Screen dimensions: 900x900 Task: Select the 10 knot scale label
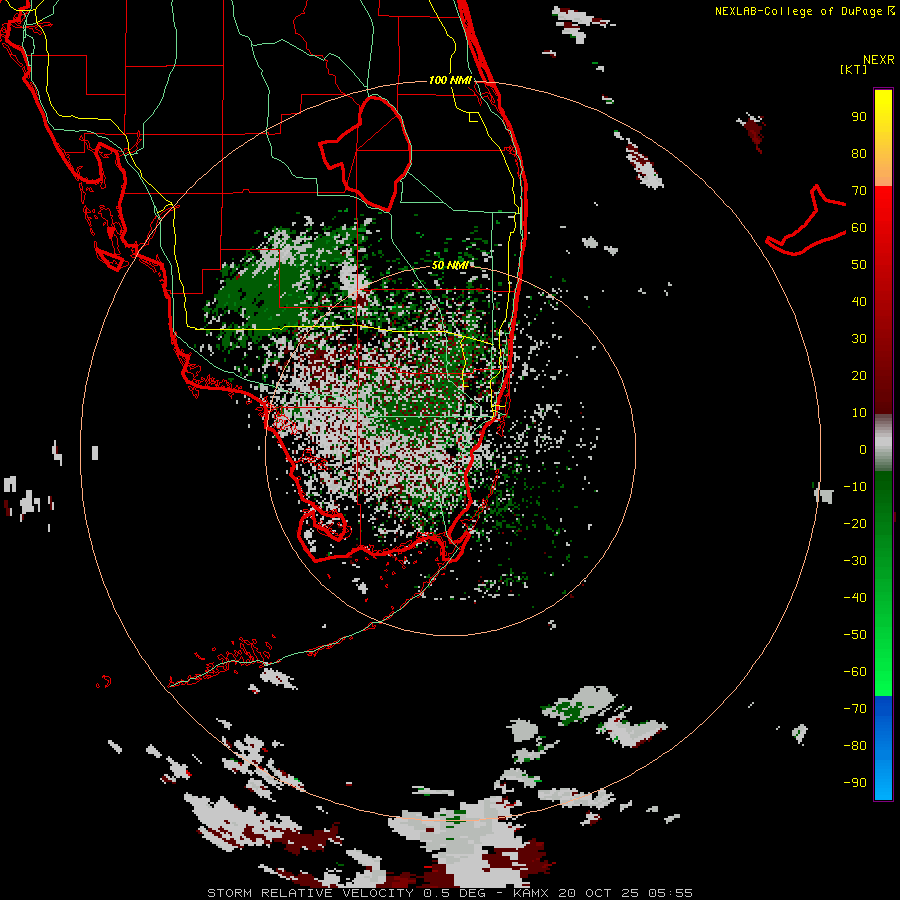(859, 413)
